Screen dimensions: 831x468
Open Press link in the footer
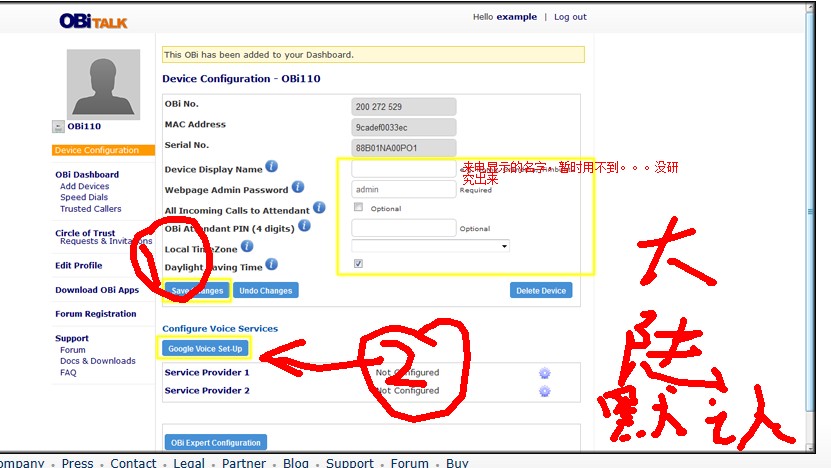(x=77, y=463)
